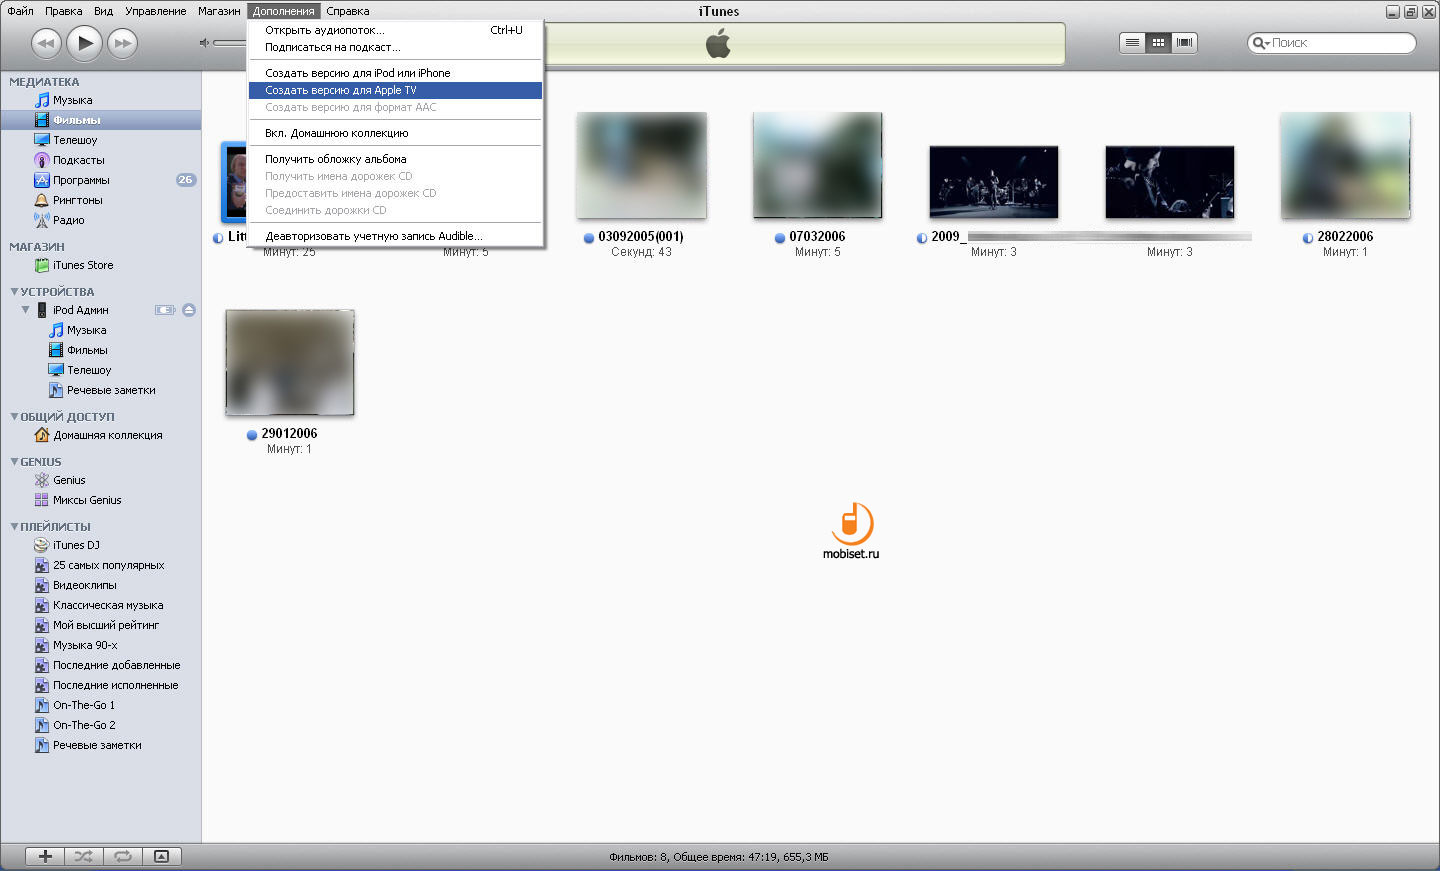Open the Подкасты library item
This screenshot has height=871, width=1440.
78,160
